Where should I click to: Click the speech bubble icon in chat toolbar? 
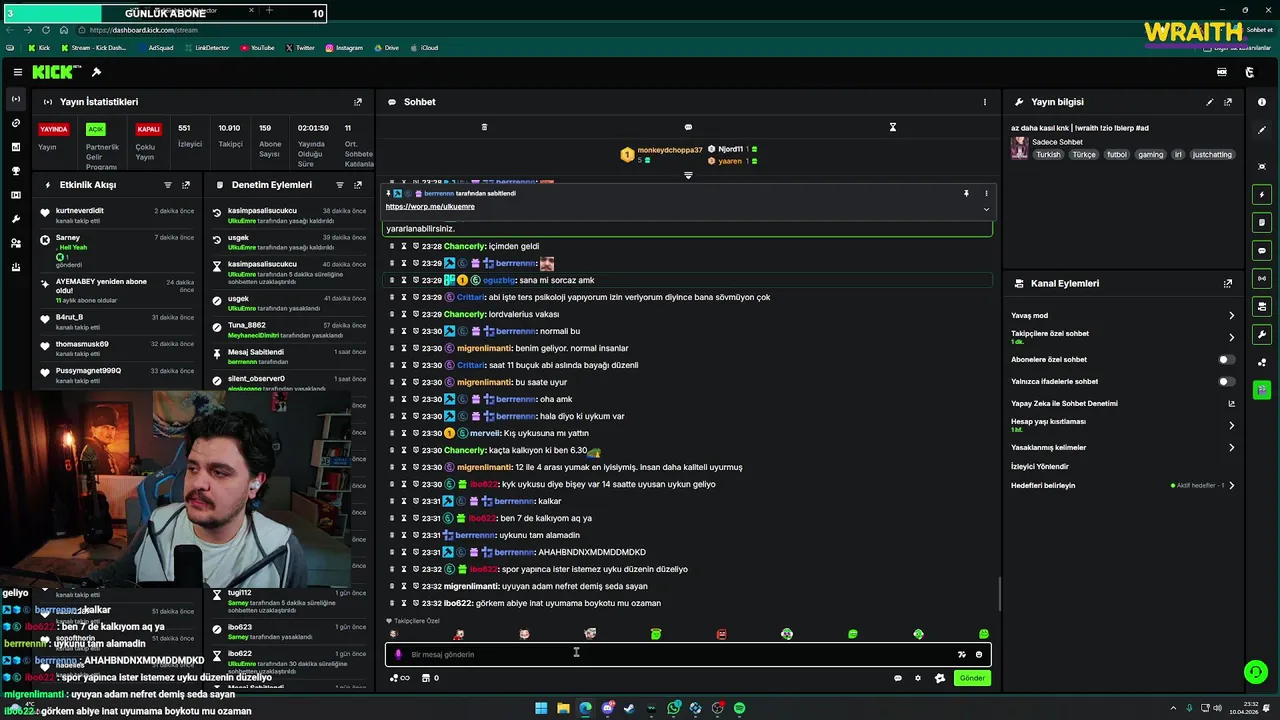pyautogui.click(x=688, y=127)
